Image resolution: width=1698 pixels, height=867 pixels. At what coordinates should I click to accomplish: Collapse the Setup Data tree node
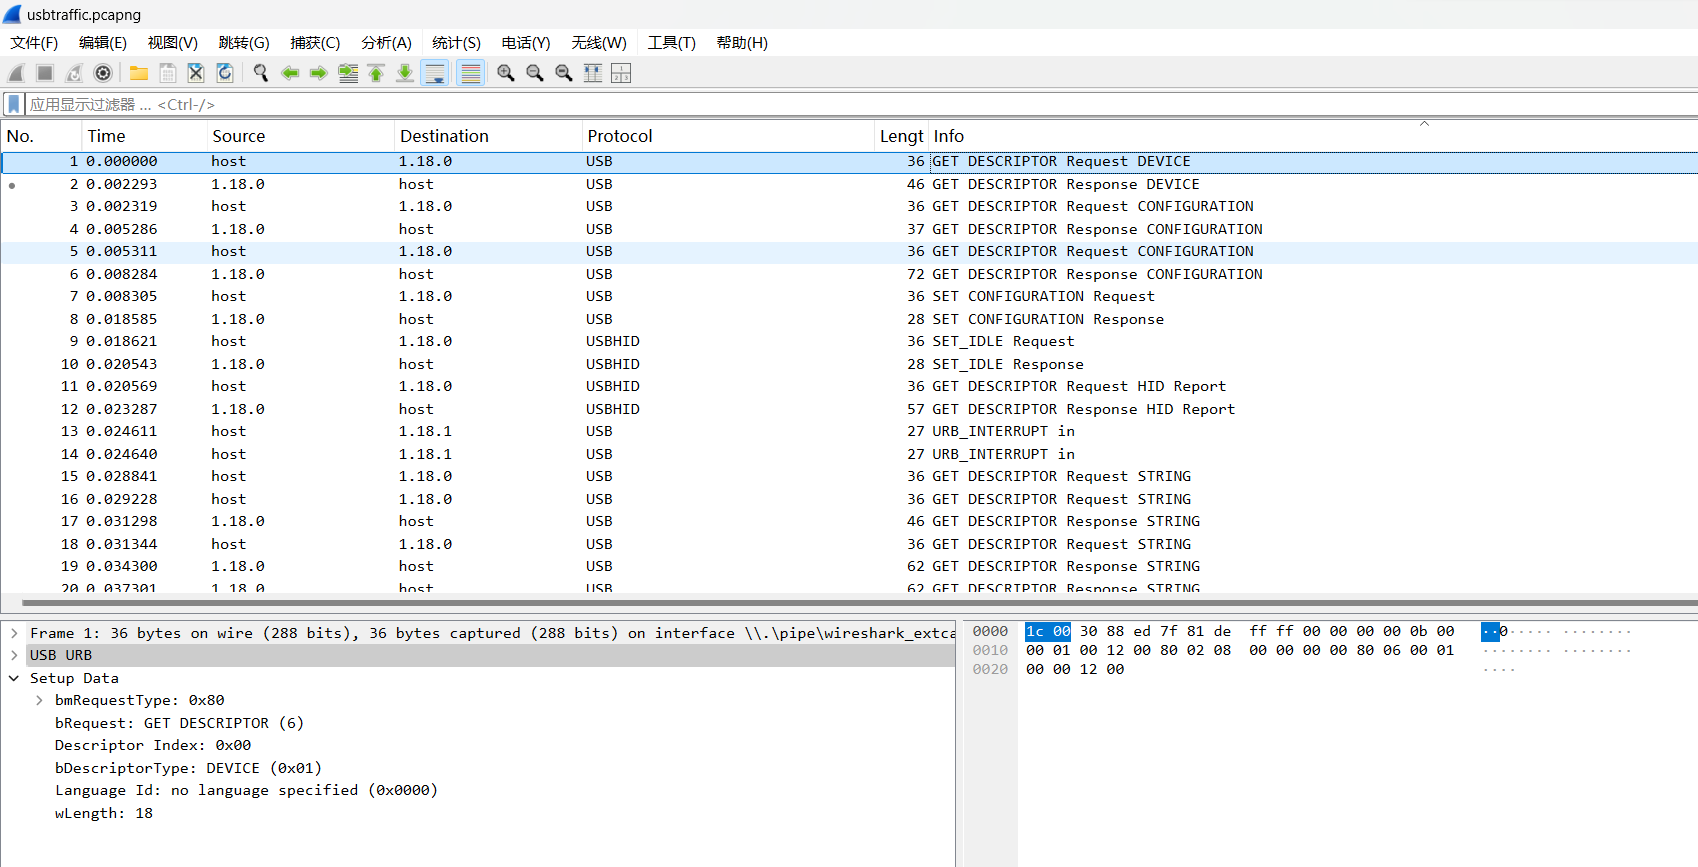coord(14,678)
